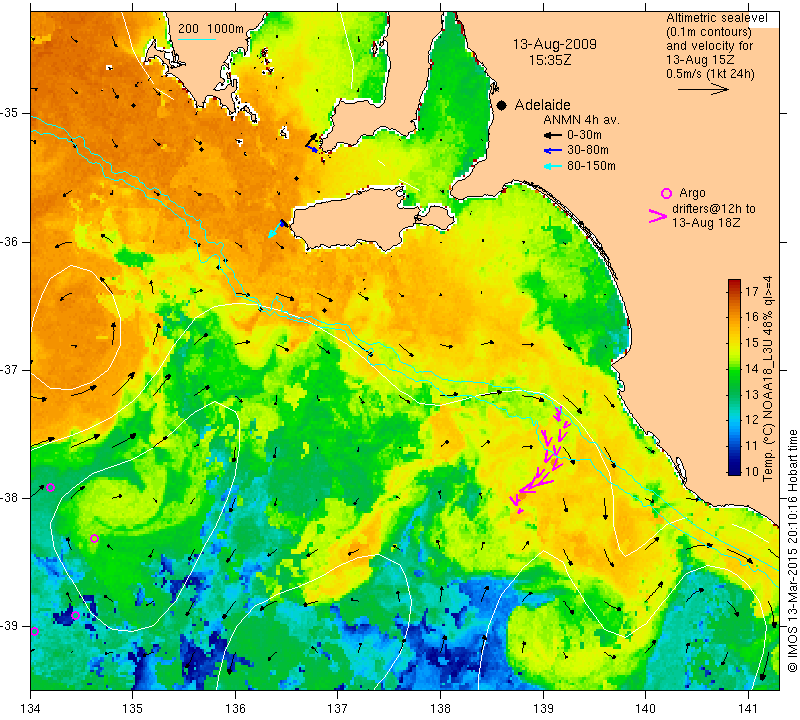Click the colorbar tick label 12
This screenshot has width=800, height=720.
click(752, 419)
